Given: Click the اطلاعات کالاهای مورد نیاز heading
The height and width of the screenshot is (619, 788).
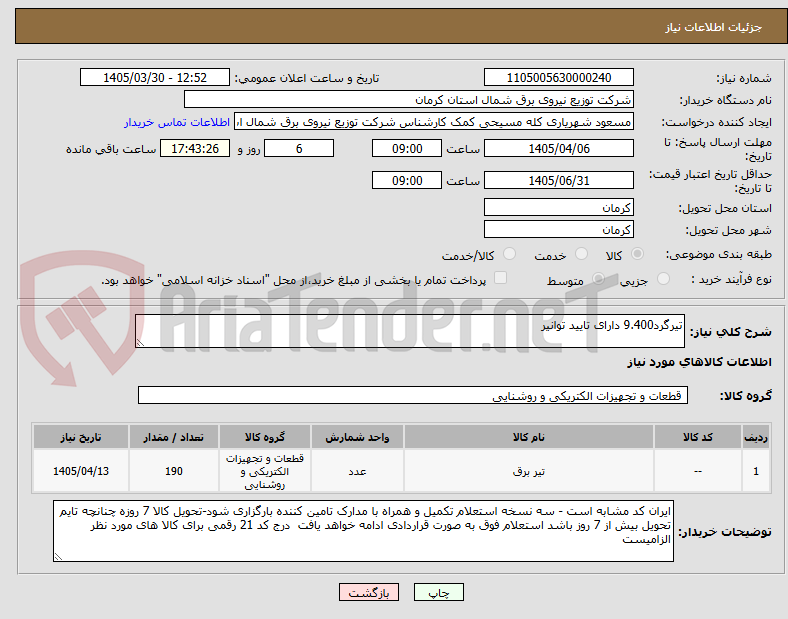Looking at the screenshot, I should pos(699,362).
